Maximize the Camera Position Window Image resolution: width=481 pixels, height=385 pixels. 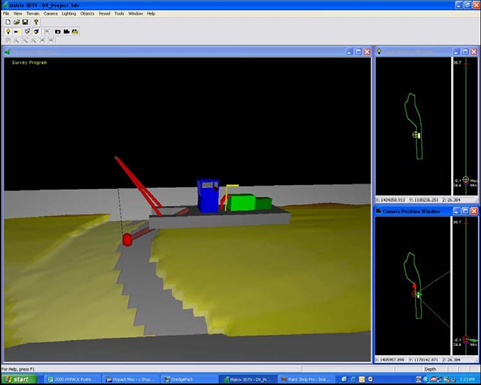[465, 211]
